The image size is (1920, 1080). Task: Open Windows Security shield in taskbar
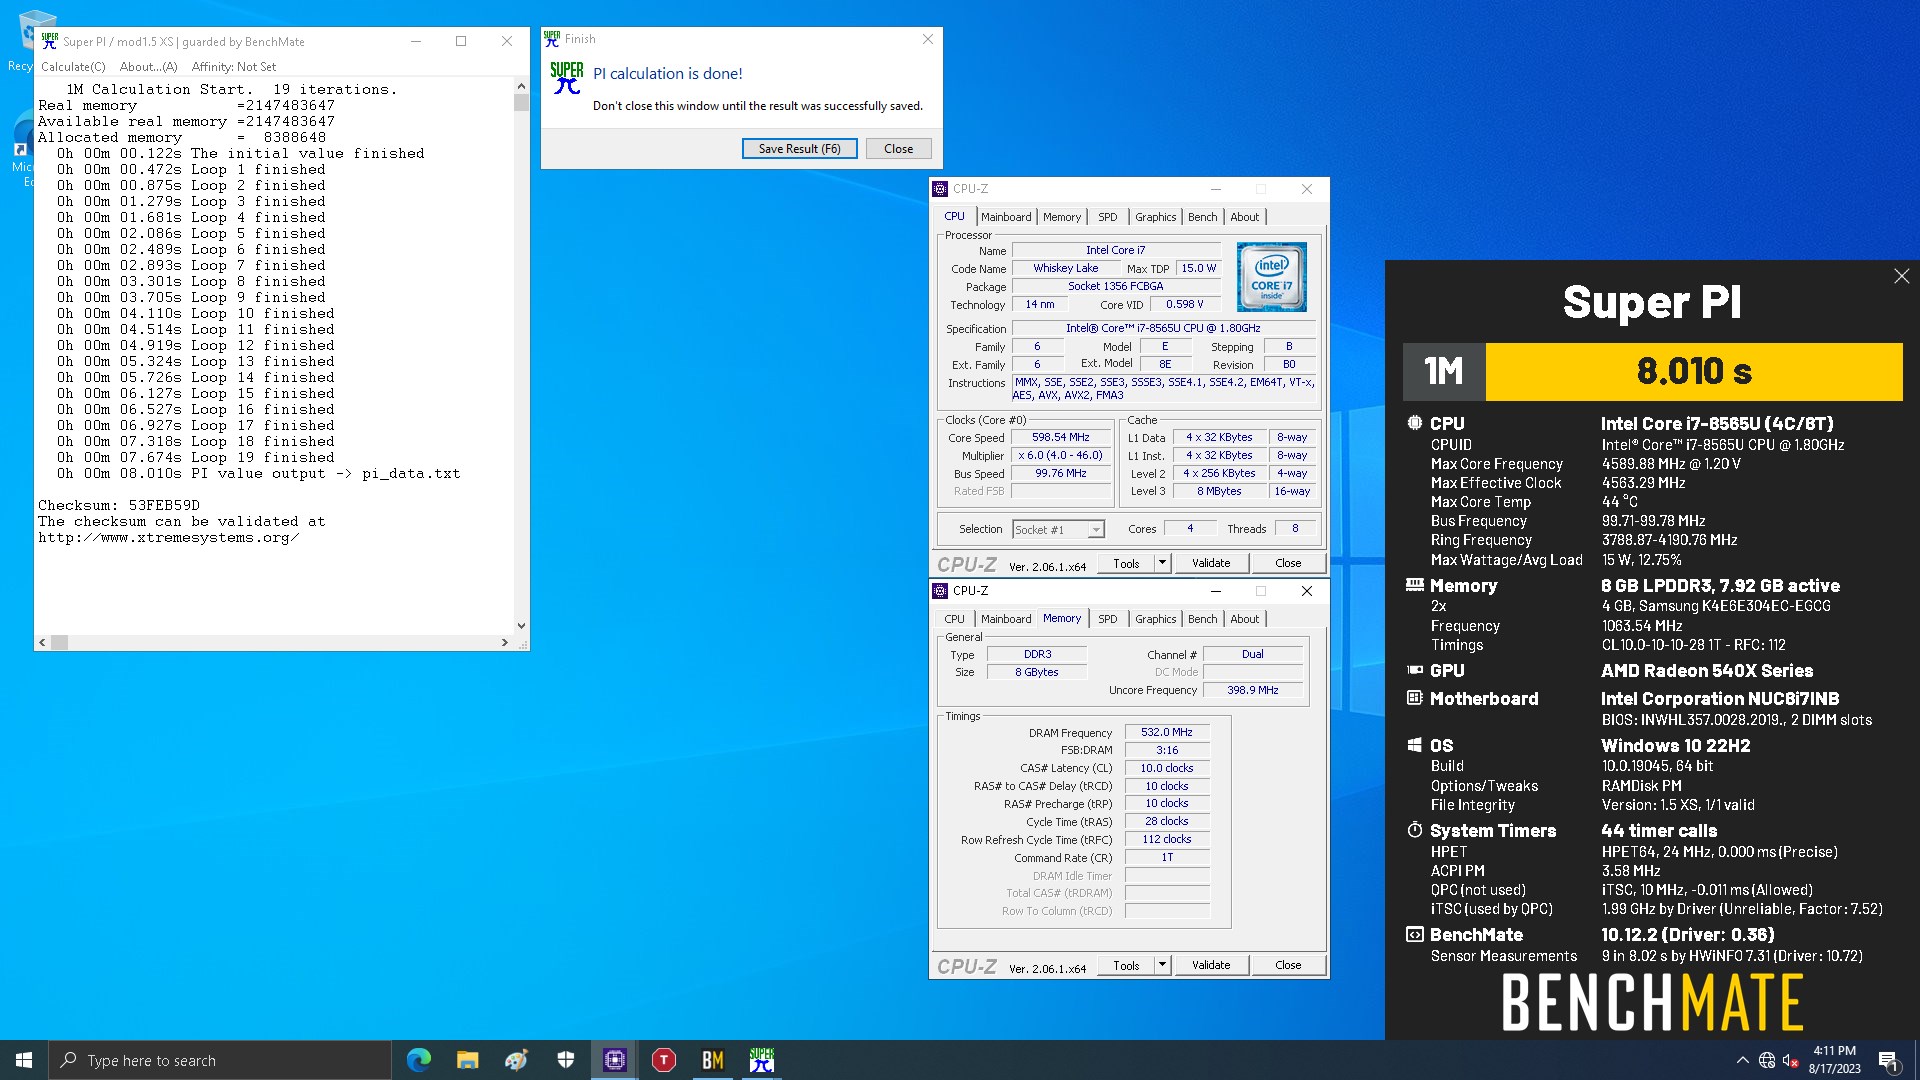point(566,1060)
